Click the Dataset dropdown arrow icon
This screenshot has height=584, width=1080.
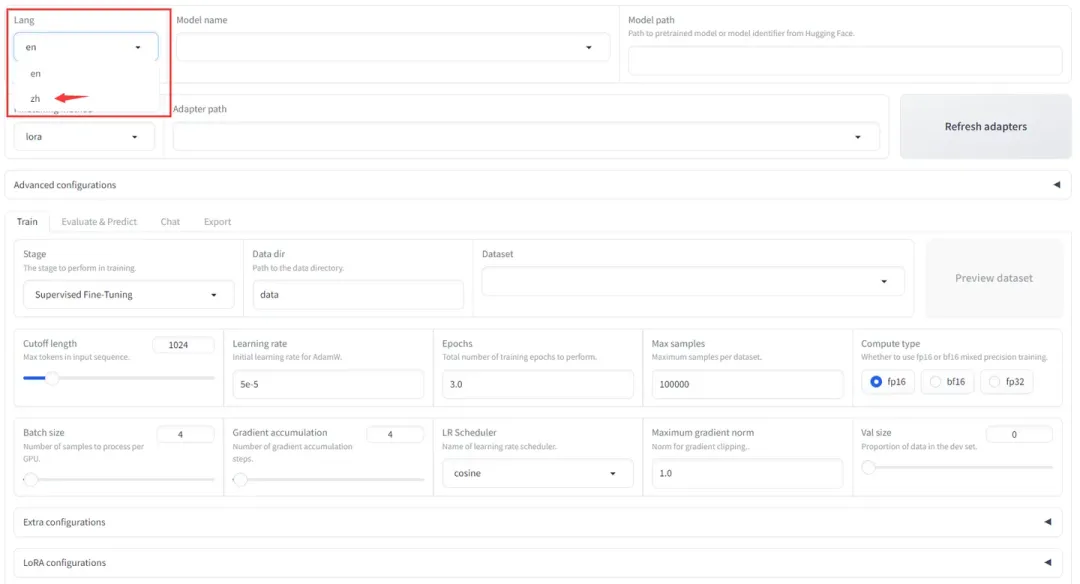pos(884,282)
